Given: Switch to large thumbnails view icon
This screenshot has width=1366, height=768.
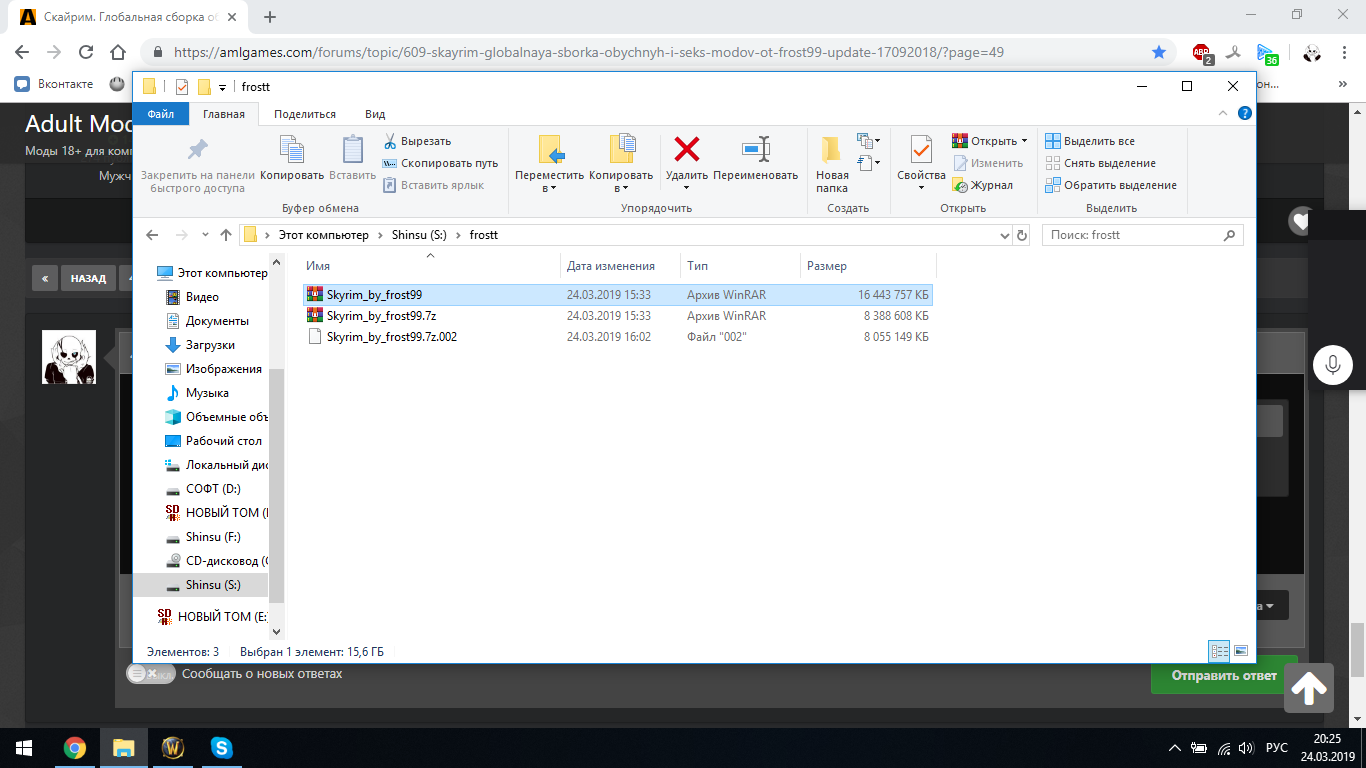Looking at the screenshot, I should [1241, 651].
